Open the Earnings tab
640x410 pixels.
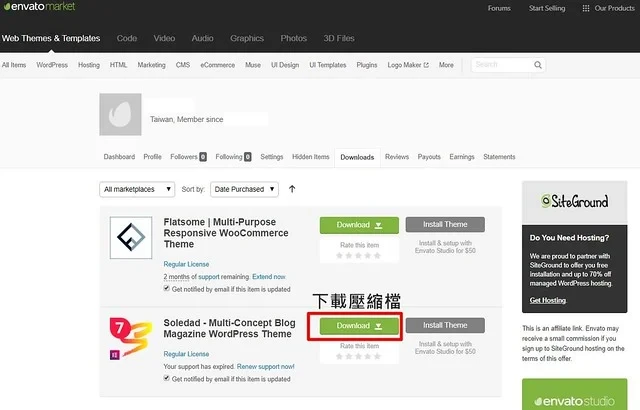tap(462, 157)
